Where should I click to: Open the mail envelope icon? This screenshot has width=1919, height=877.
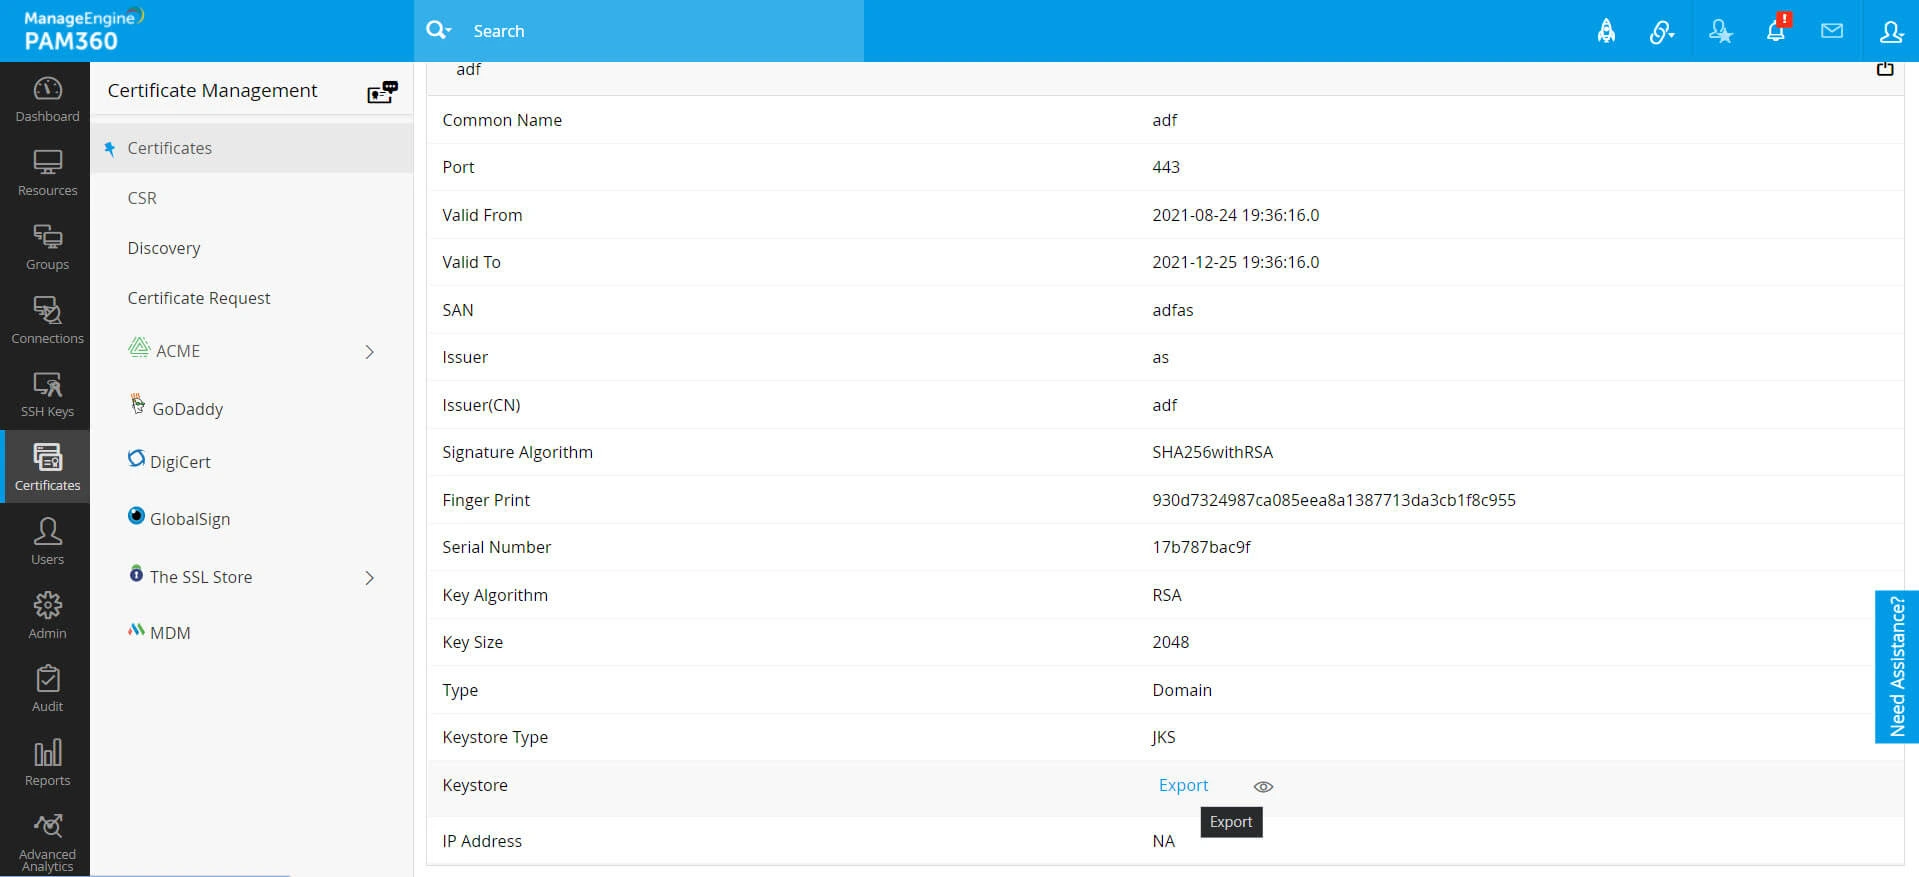click(x=1832, y=31)
